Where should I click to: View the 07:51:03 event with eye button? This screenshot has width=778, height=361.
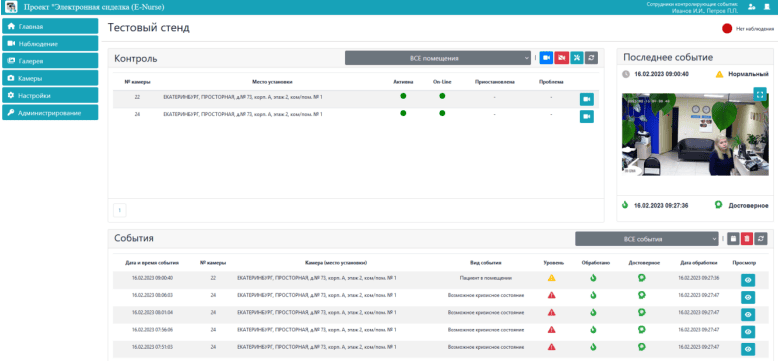[748, 349]
